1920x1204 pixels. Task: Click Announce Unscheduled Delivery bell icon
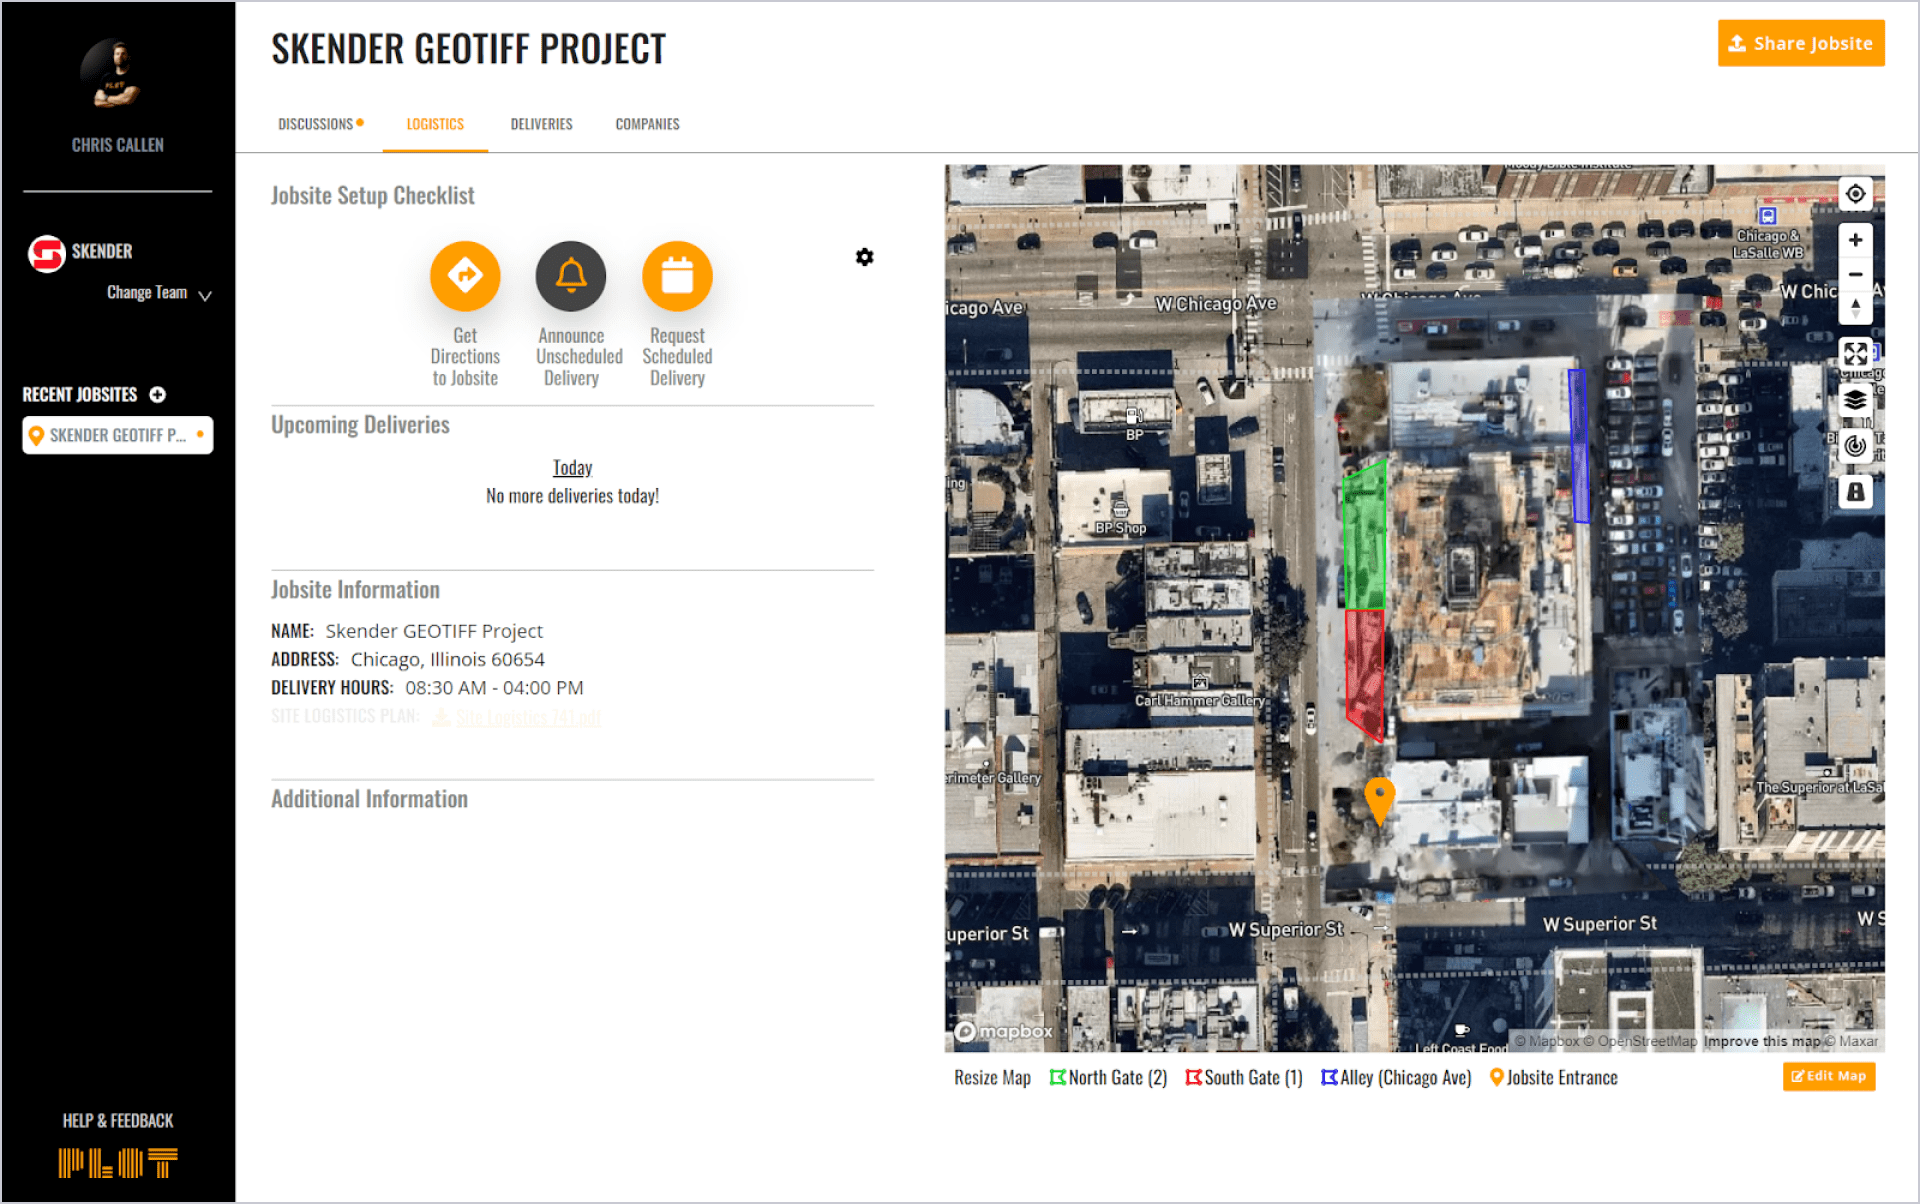(571, 275)
